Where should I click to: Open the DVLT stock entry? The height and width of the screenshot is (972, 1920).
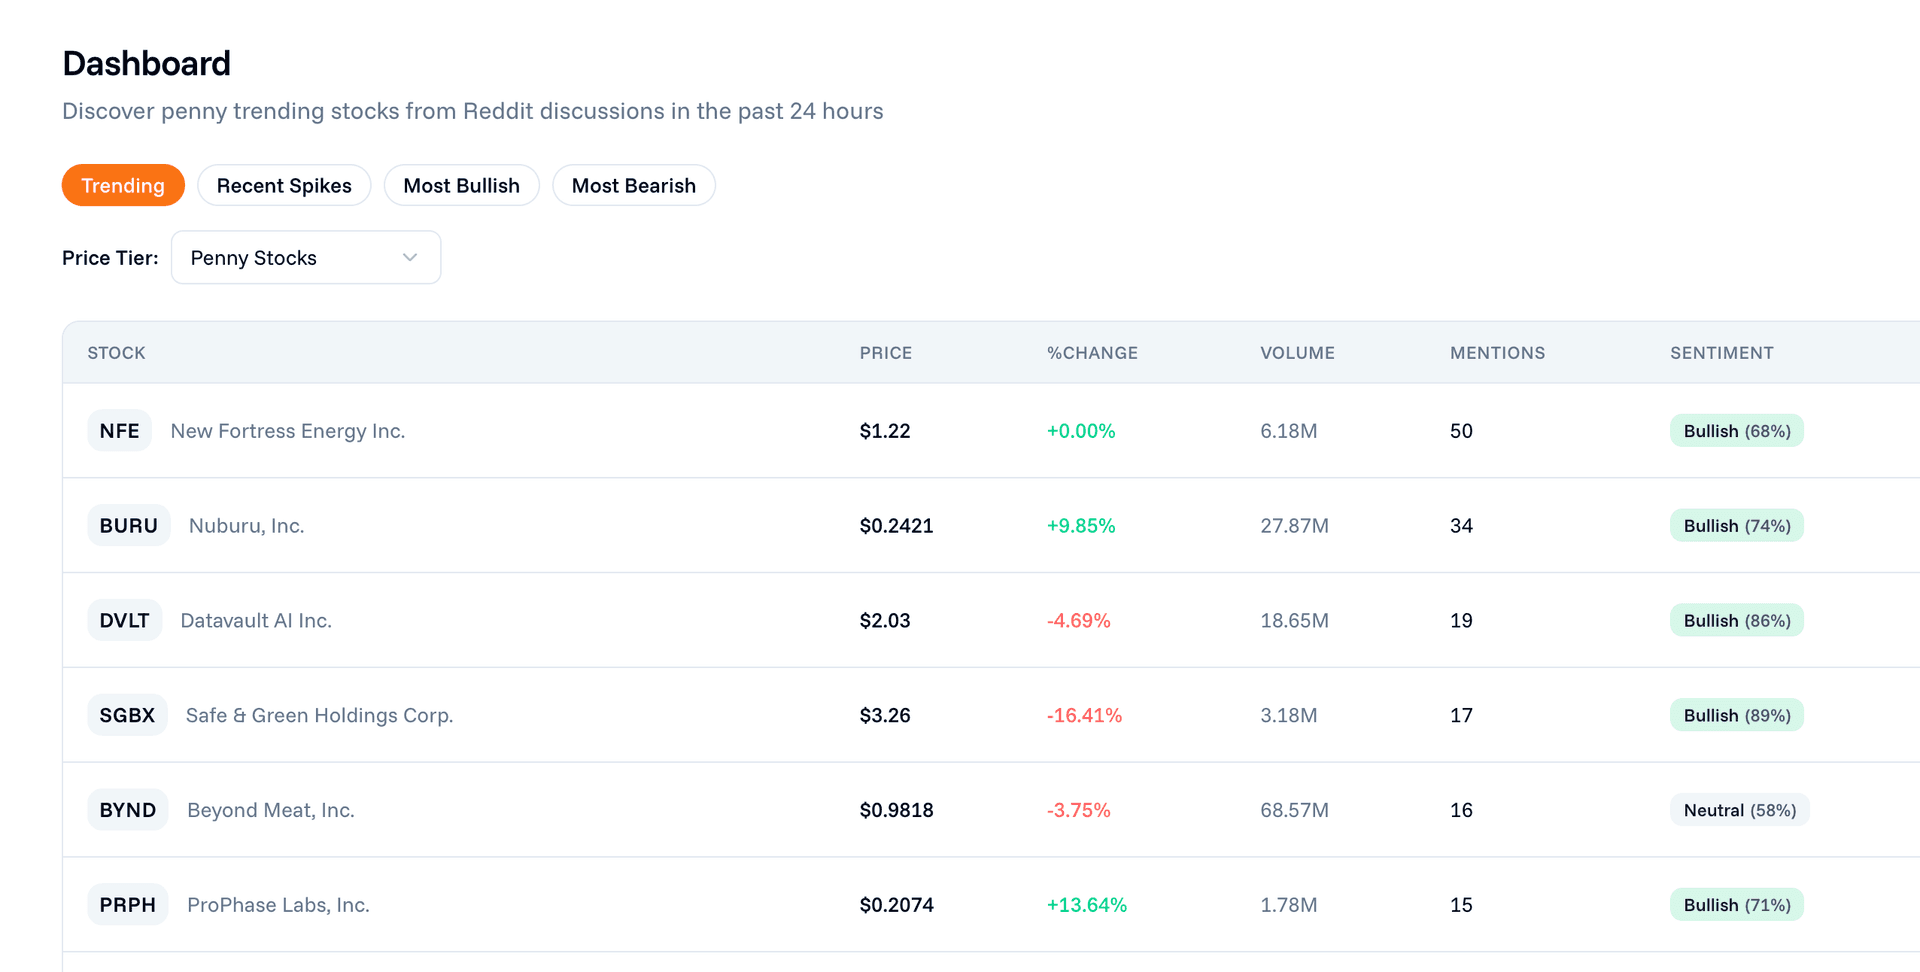124,620
